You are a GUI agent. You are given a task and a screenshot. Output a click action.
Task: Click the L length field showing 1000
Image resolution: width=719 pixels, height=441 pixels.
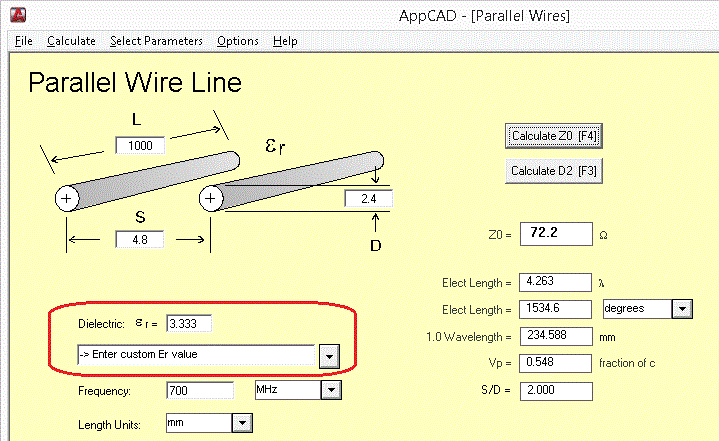140,145
